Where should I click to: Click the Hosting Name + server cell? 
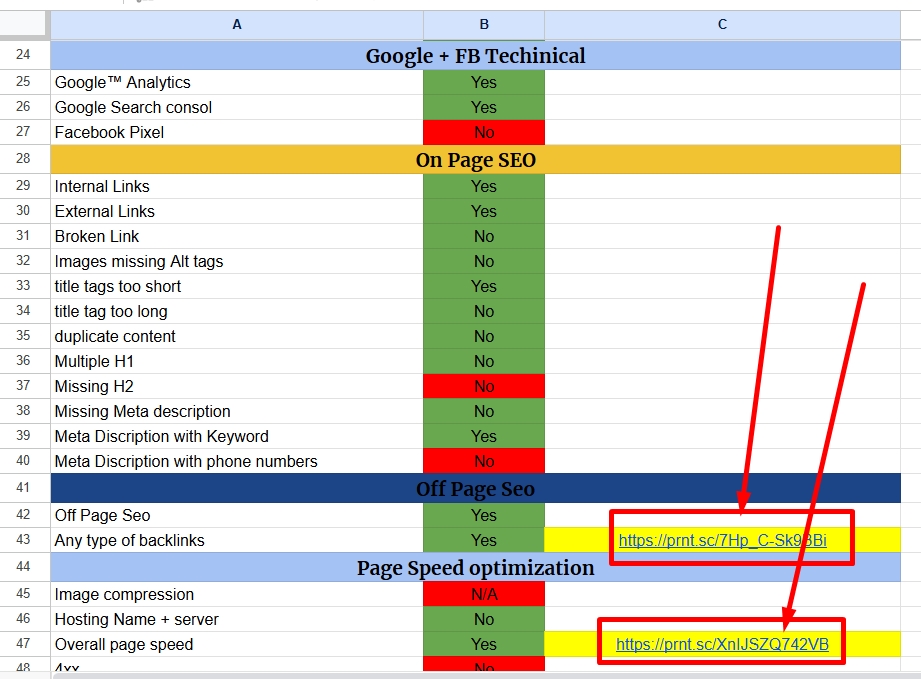pos(237,620)
